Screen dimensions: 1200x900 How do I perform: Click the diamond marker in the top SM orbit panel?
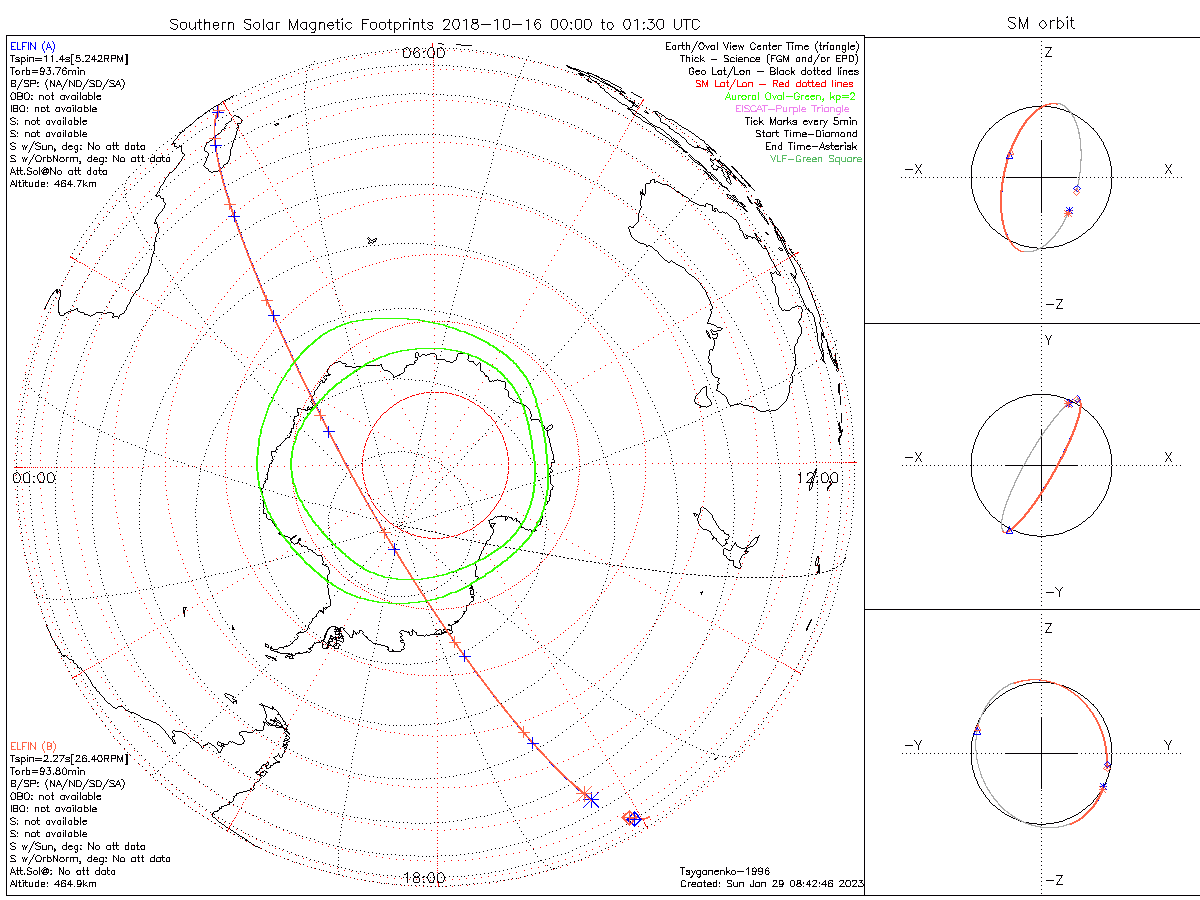coord(1077,189)
